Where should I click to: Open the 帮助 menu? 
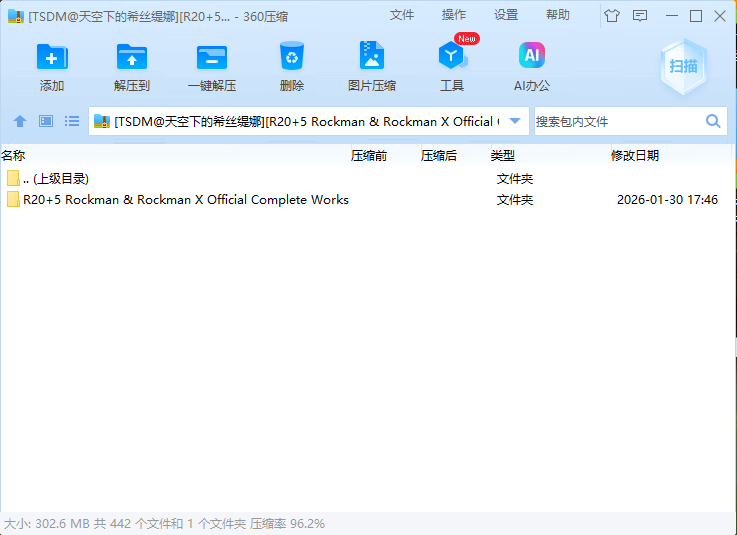click(x=557, y=15)
